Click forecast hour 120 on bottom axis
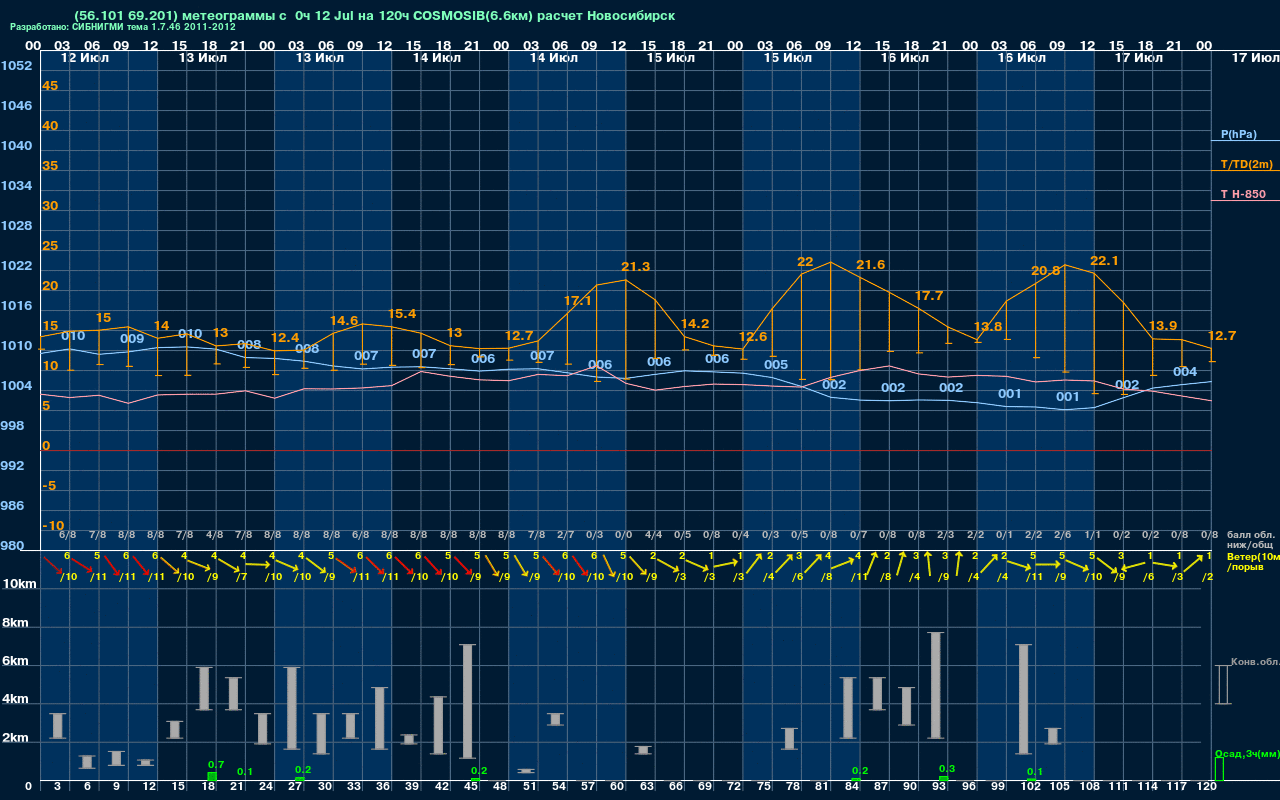This screenshot has height=800, width=1280. 1207,788
